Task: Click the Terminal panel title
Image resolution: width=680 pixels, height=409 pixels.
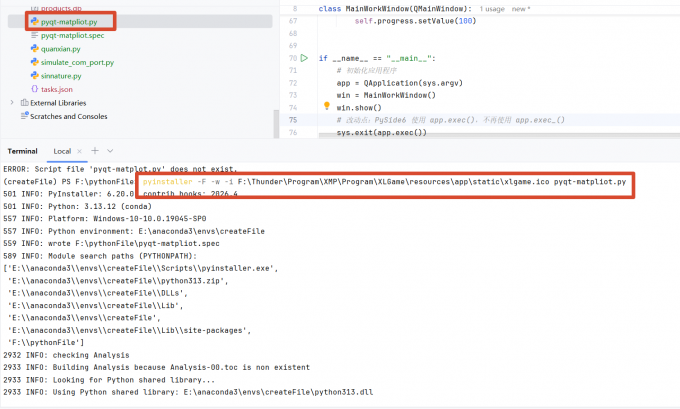Action: (x=23, y=151)
